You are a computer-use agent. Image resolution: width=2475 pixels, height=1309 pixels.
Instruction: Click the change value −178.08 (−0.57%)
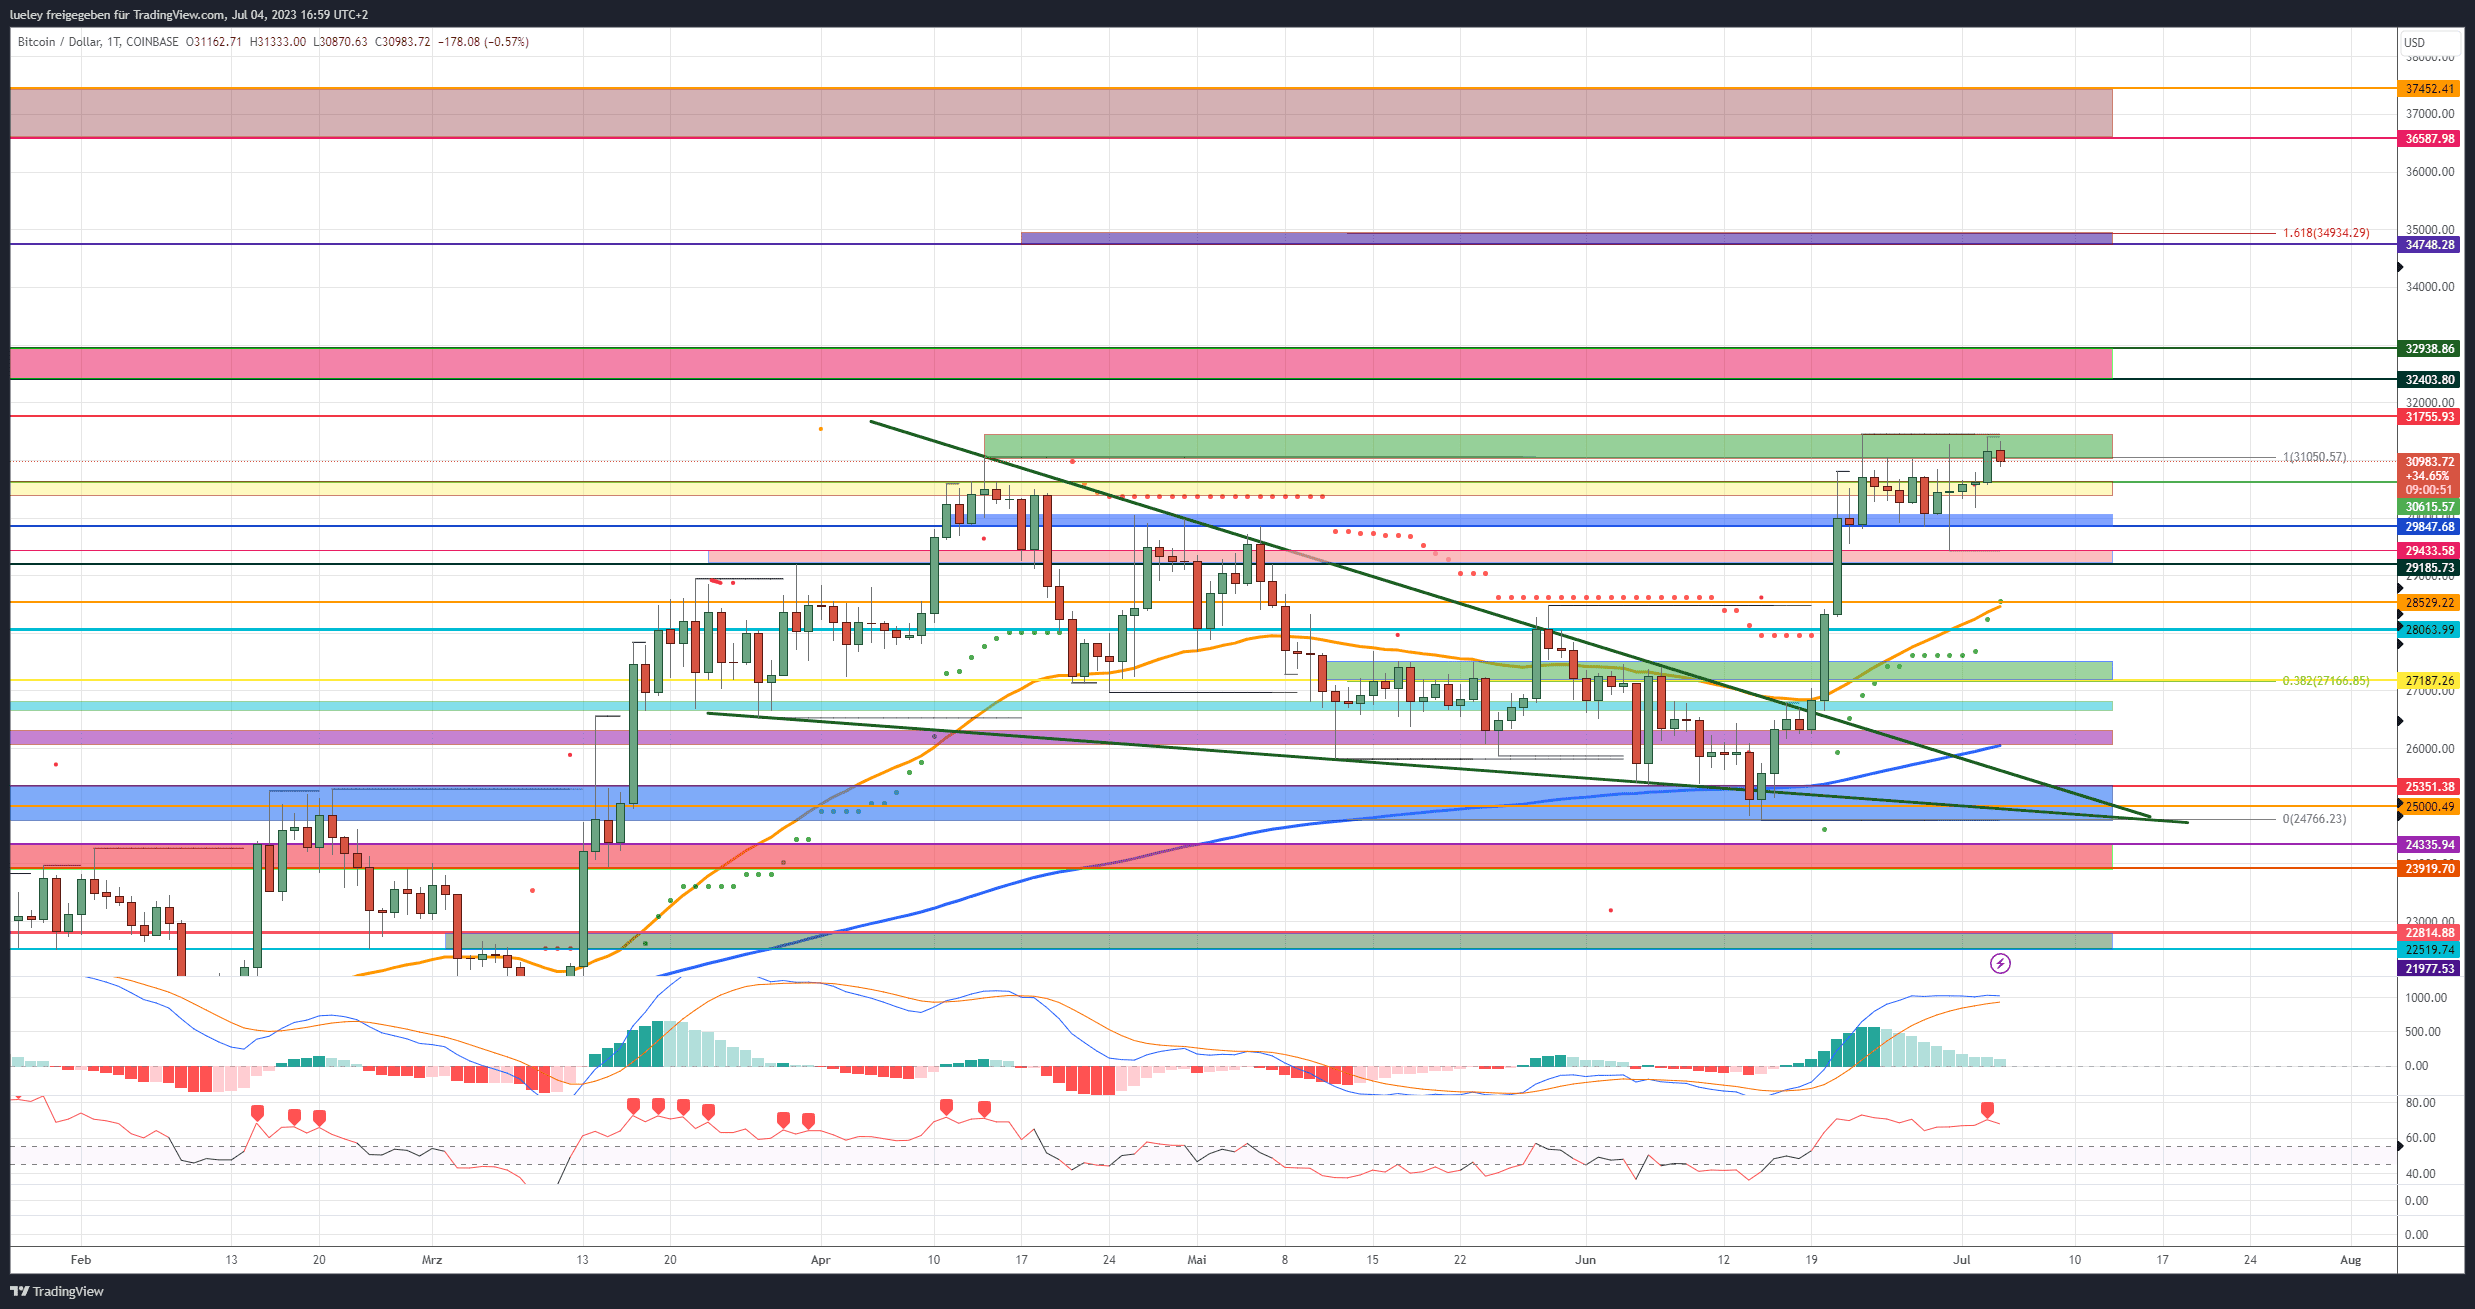pyautogui.click(x=483, y=42)
